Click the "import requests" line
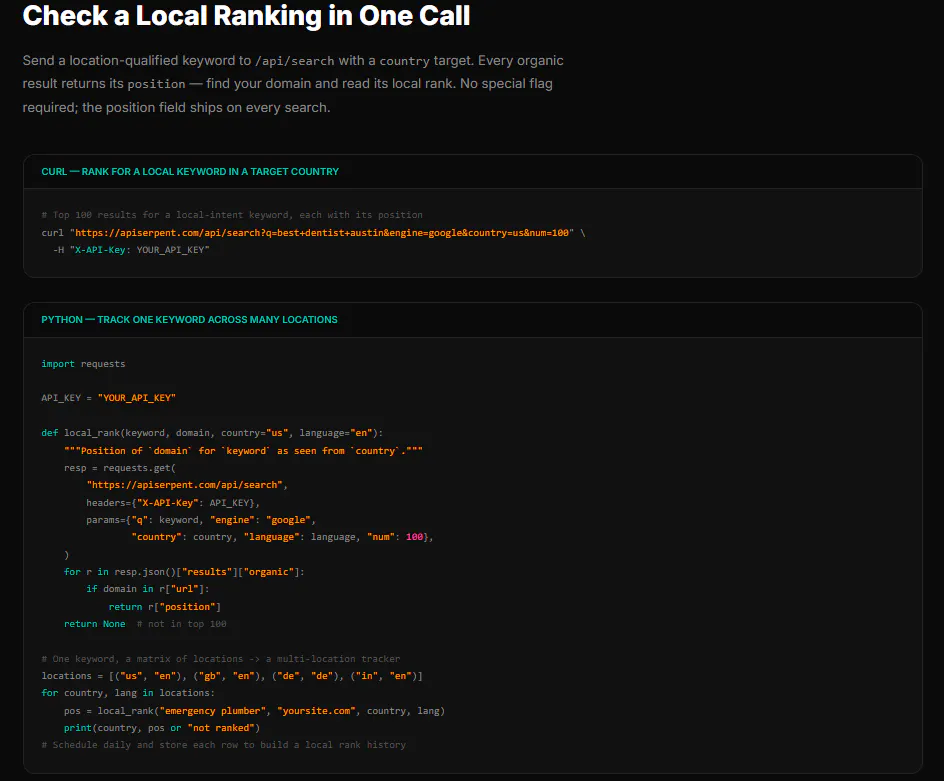Image resolution: width=944 pixels, height=781 pixels. tap(83, 364)
